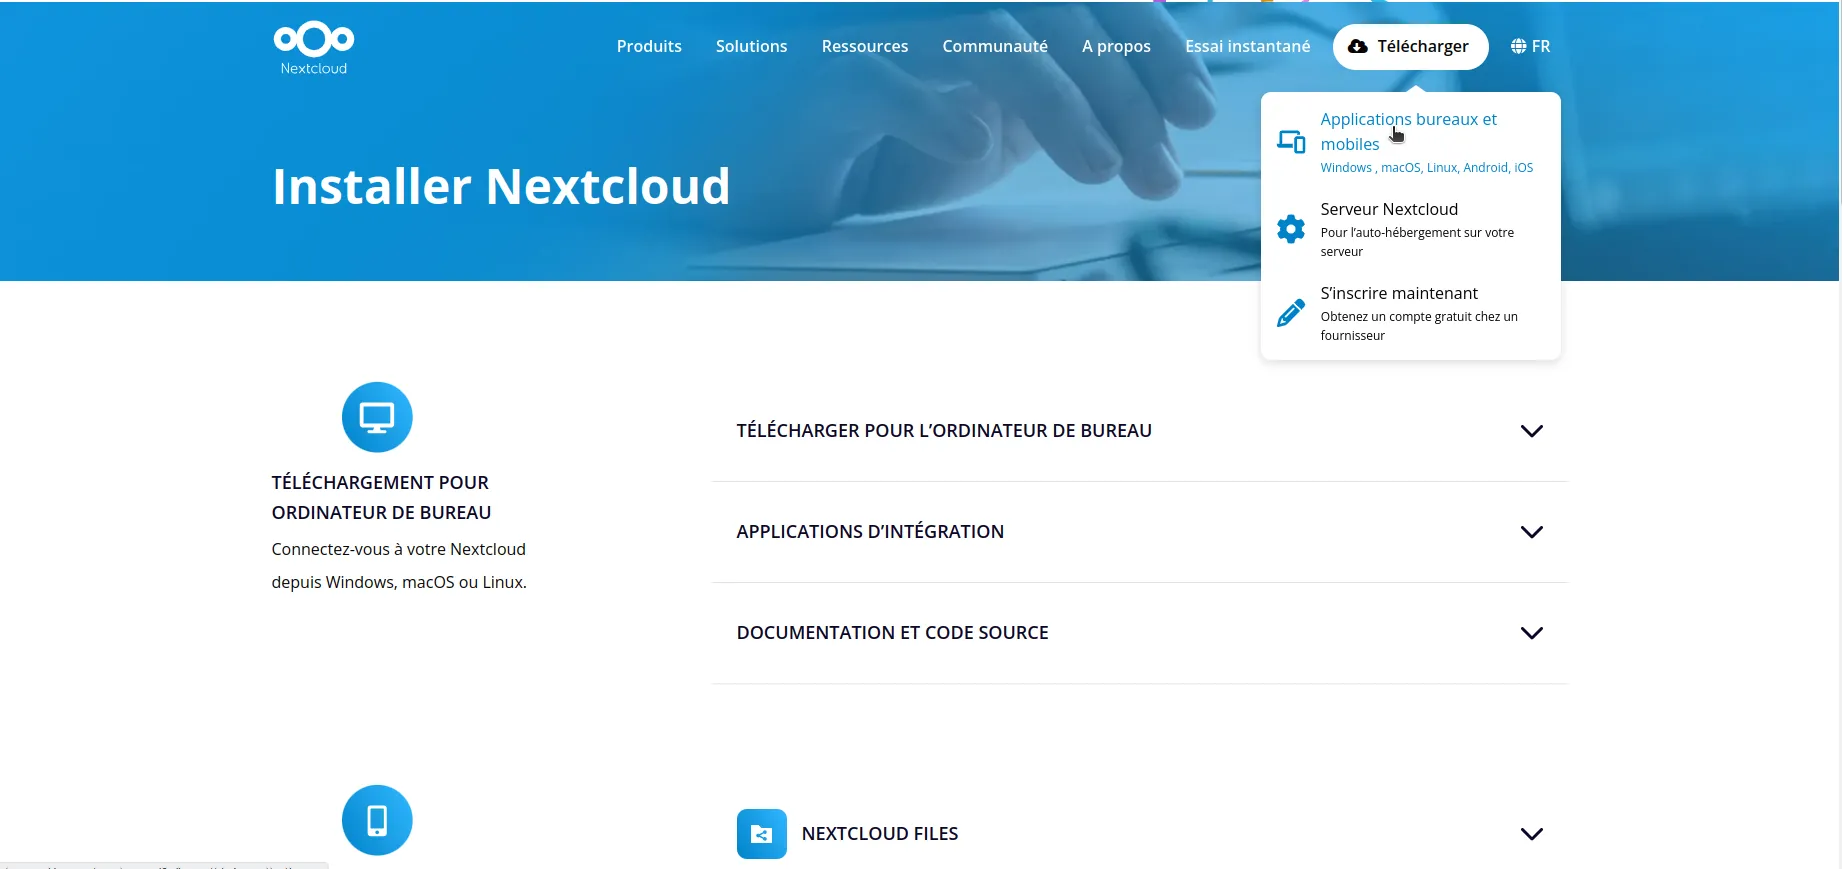Open the Communauté menu

click(x=995, y=46)
